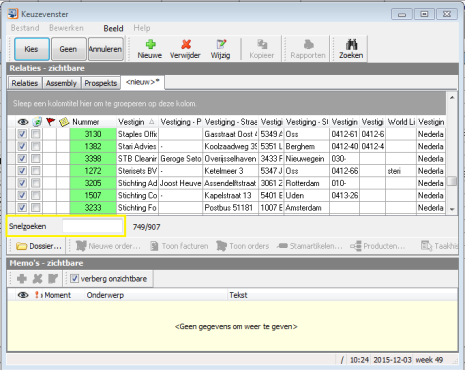465x370 pixels.
Task: Click the scroll up arrow of Relaties grid
Action: pyautogui.click(x=452, y=97)
